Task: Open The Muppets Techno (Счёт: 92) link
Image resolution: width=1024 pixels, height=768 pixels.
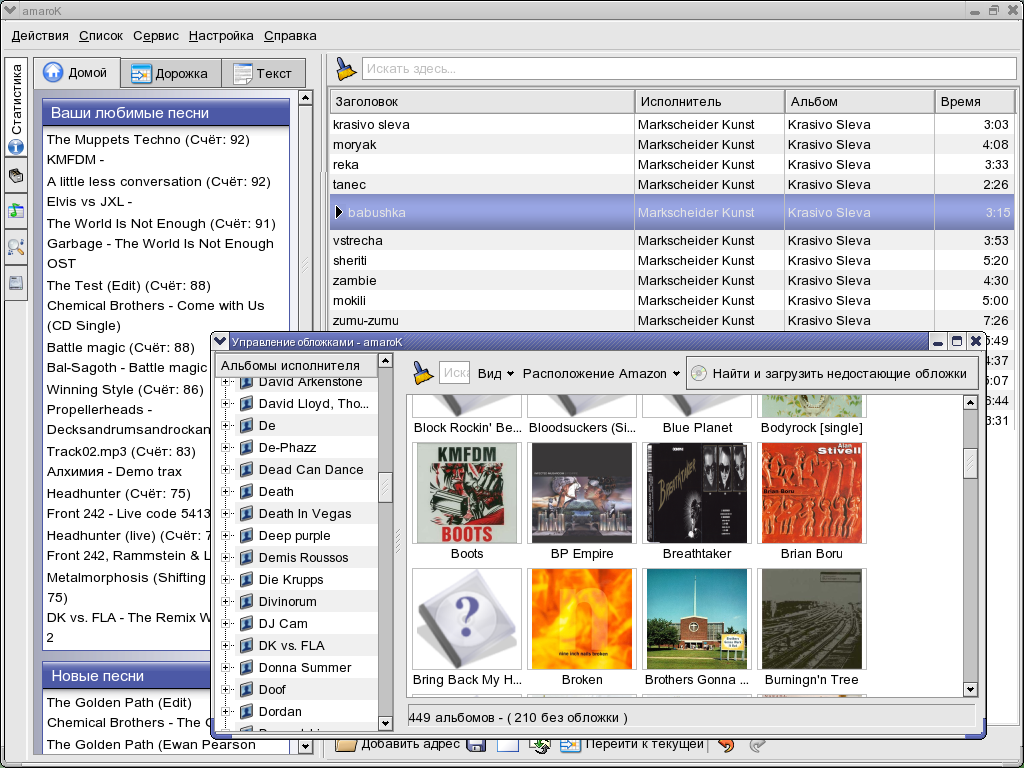Action: click(148, 140)
